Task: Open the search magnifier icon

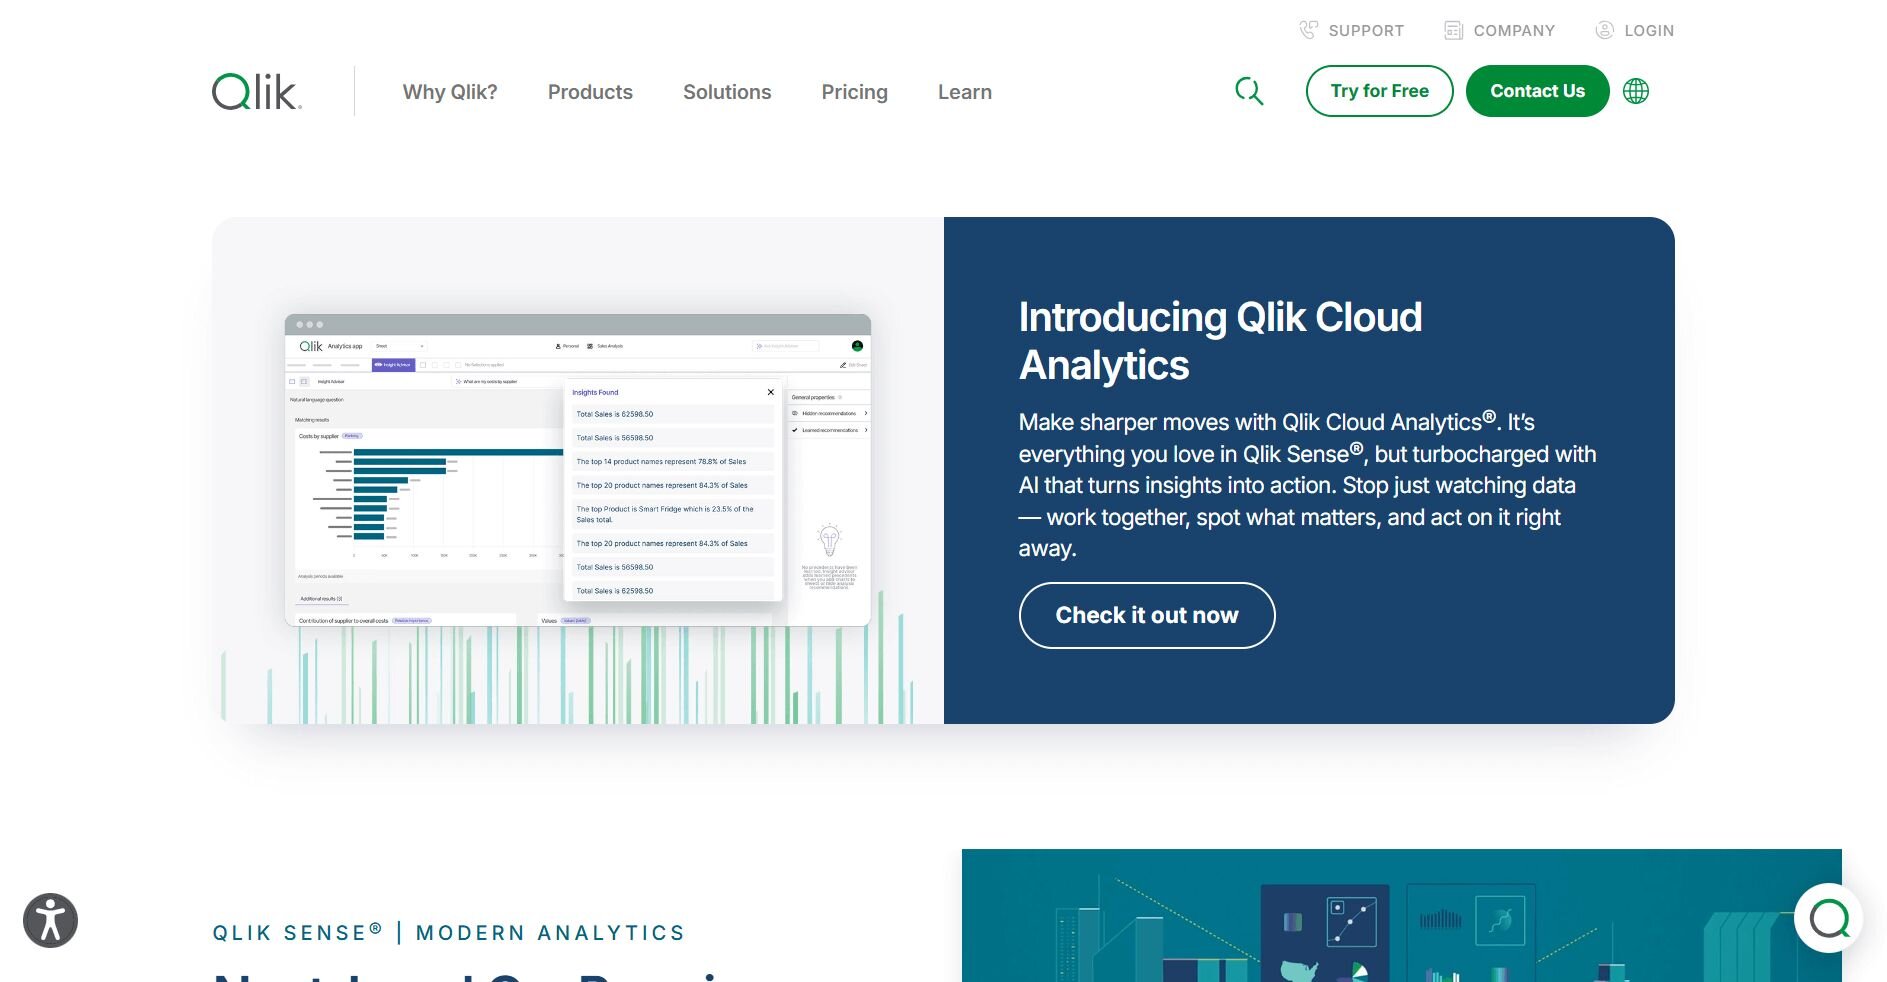Action: click(1248, 91)
